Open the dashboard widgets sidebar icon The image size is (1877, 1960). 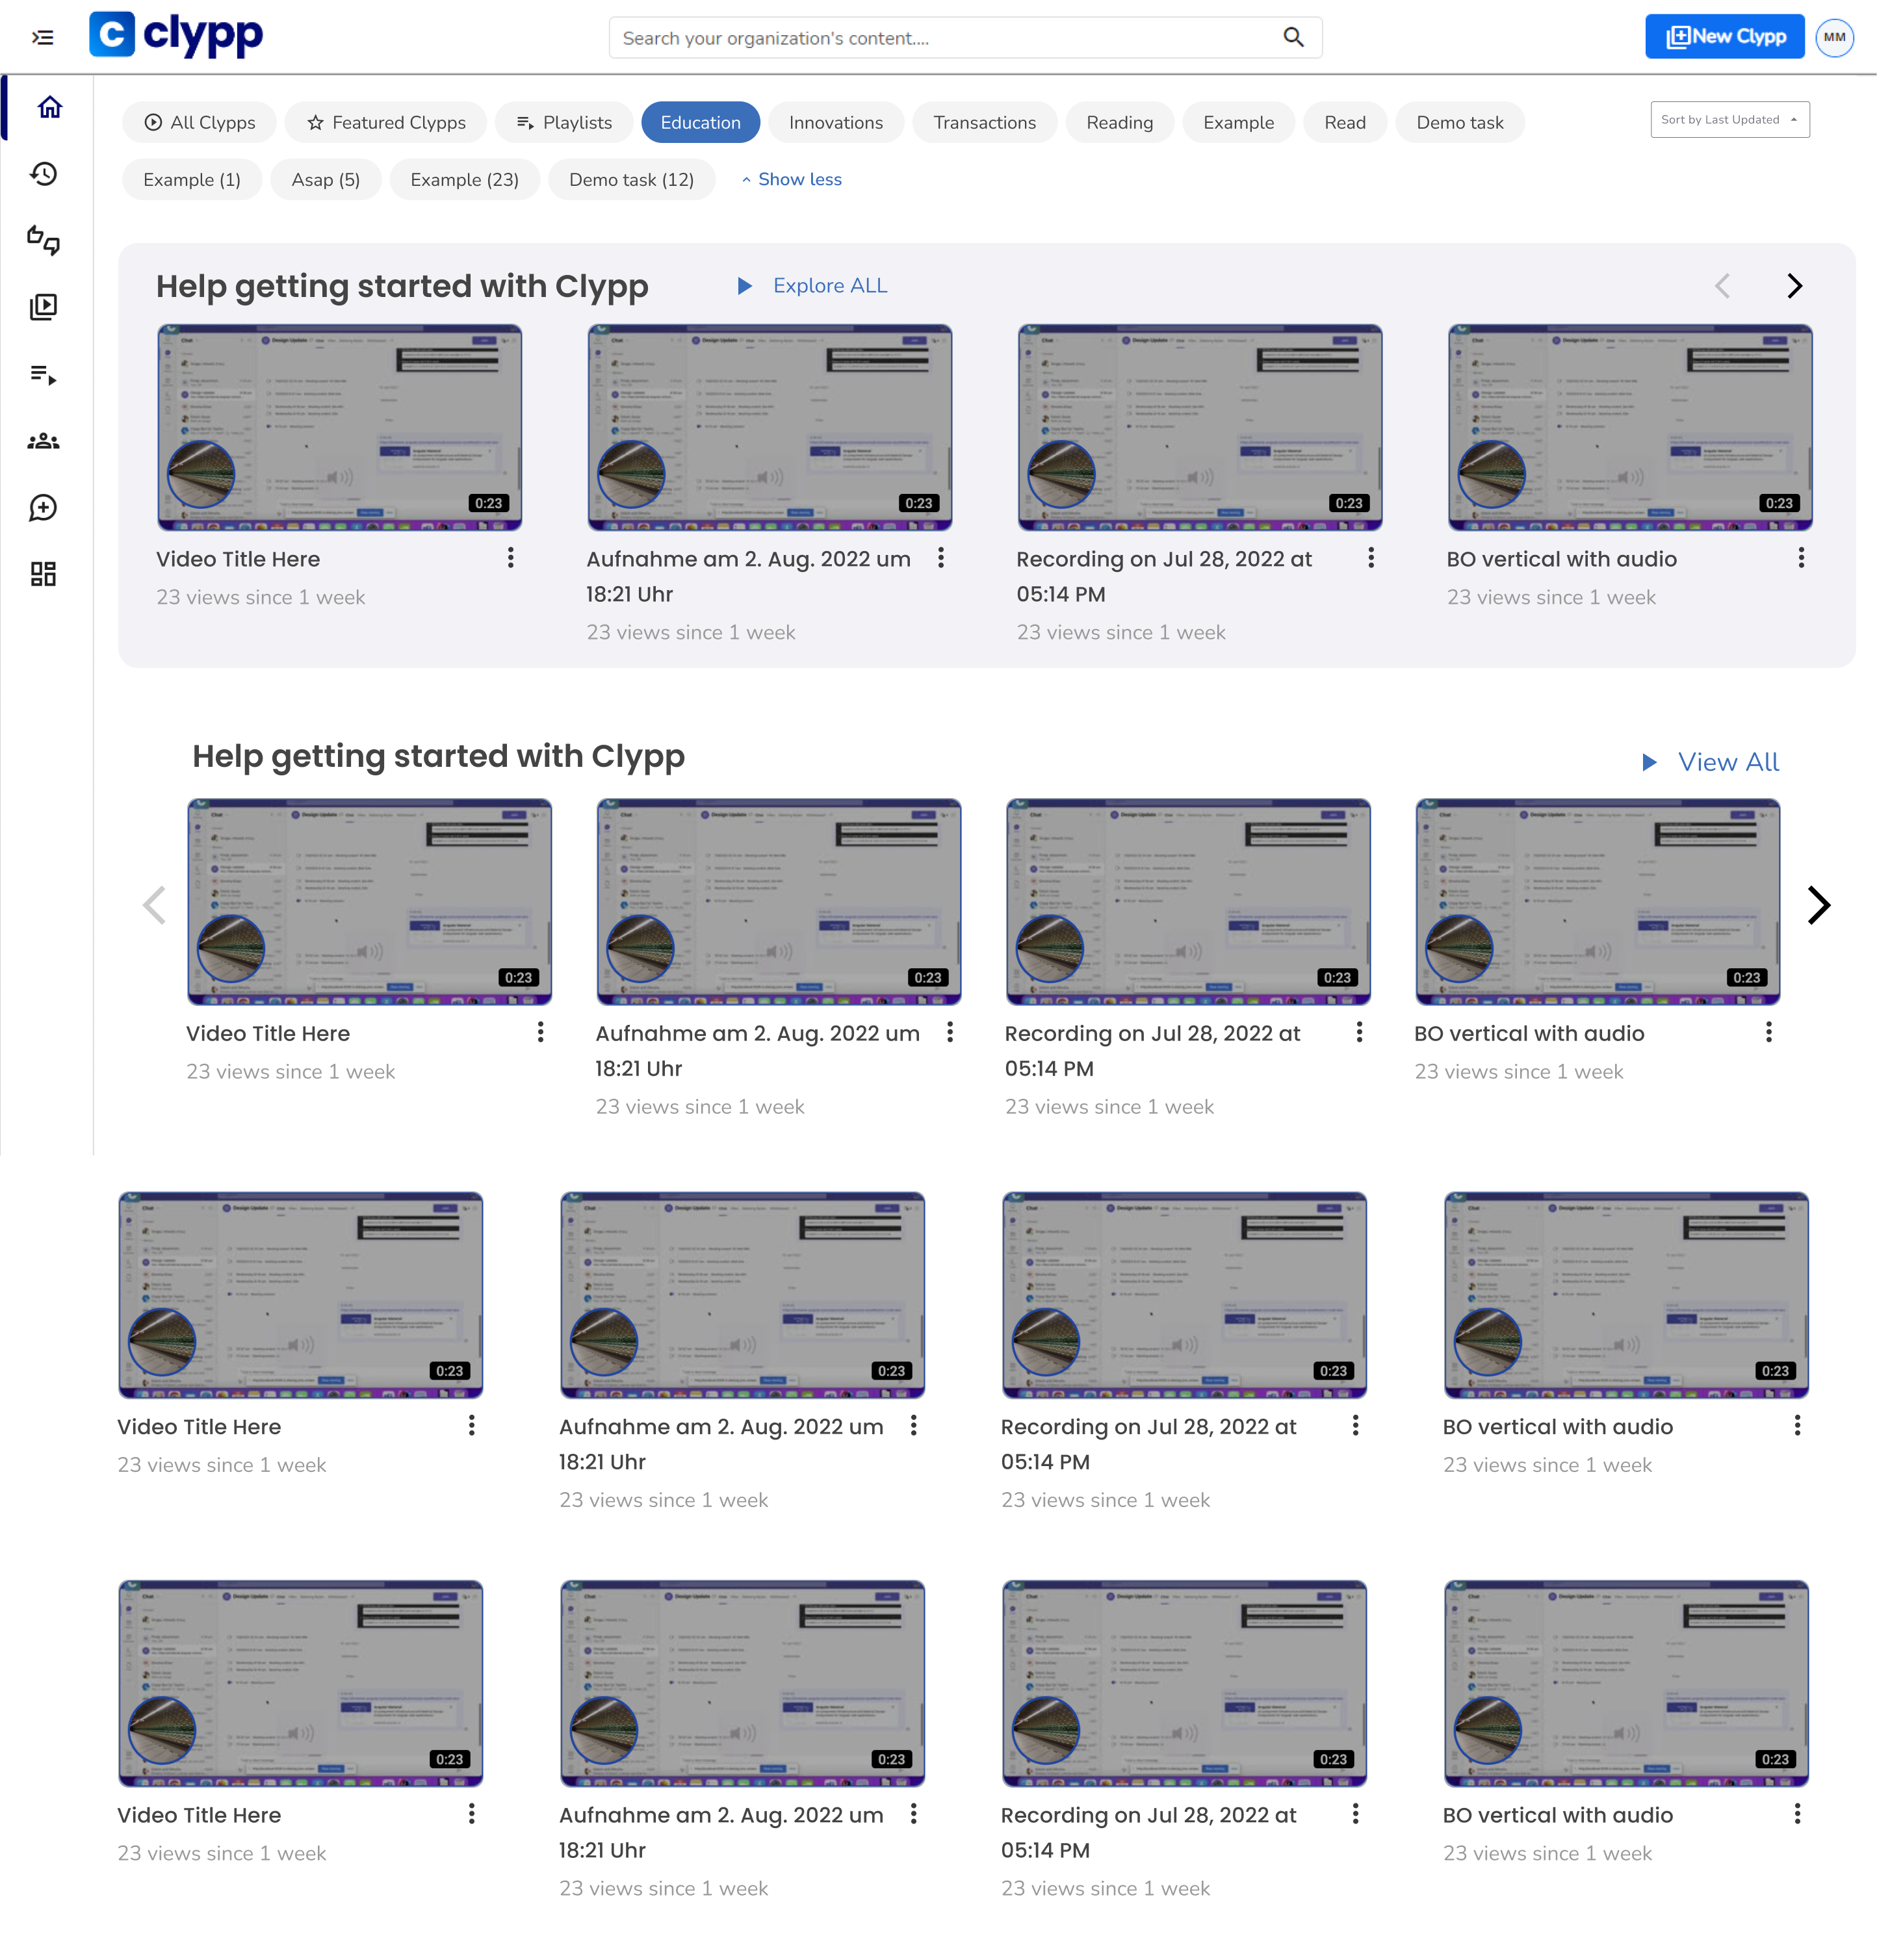tap(43, 574)
